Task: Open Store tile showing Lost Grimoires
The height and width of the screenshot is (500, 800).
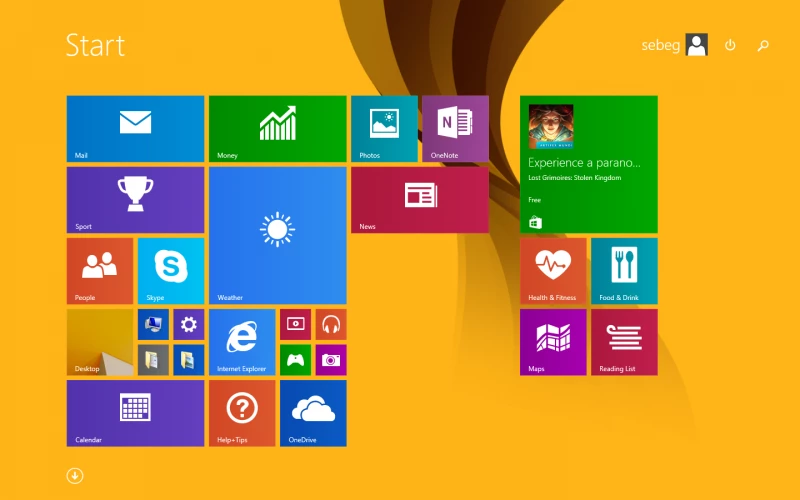Action: [x=589, y=164]
